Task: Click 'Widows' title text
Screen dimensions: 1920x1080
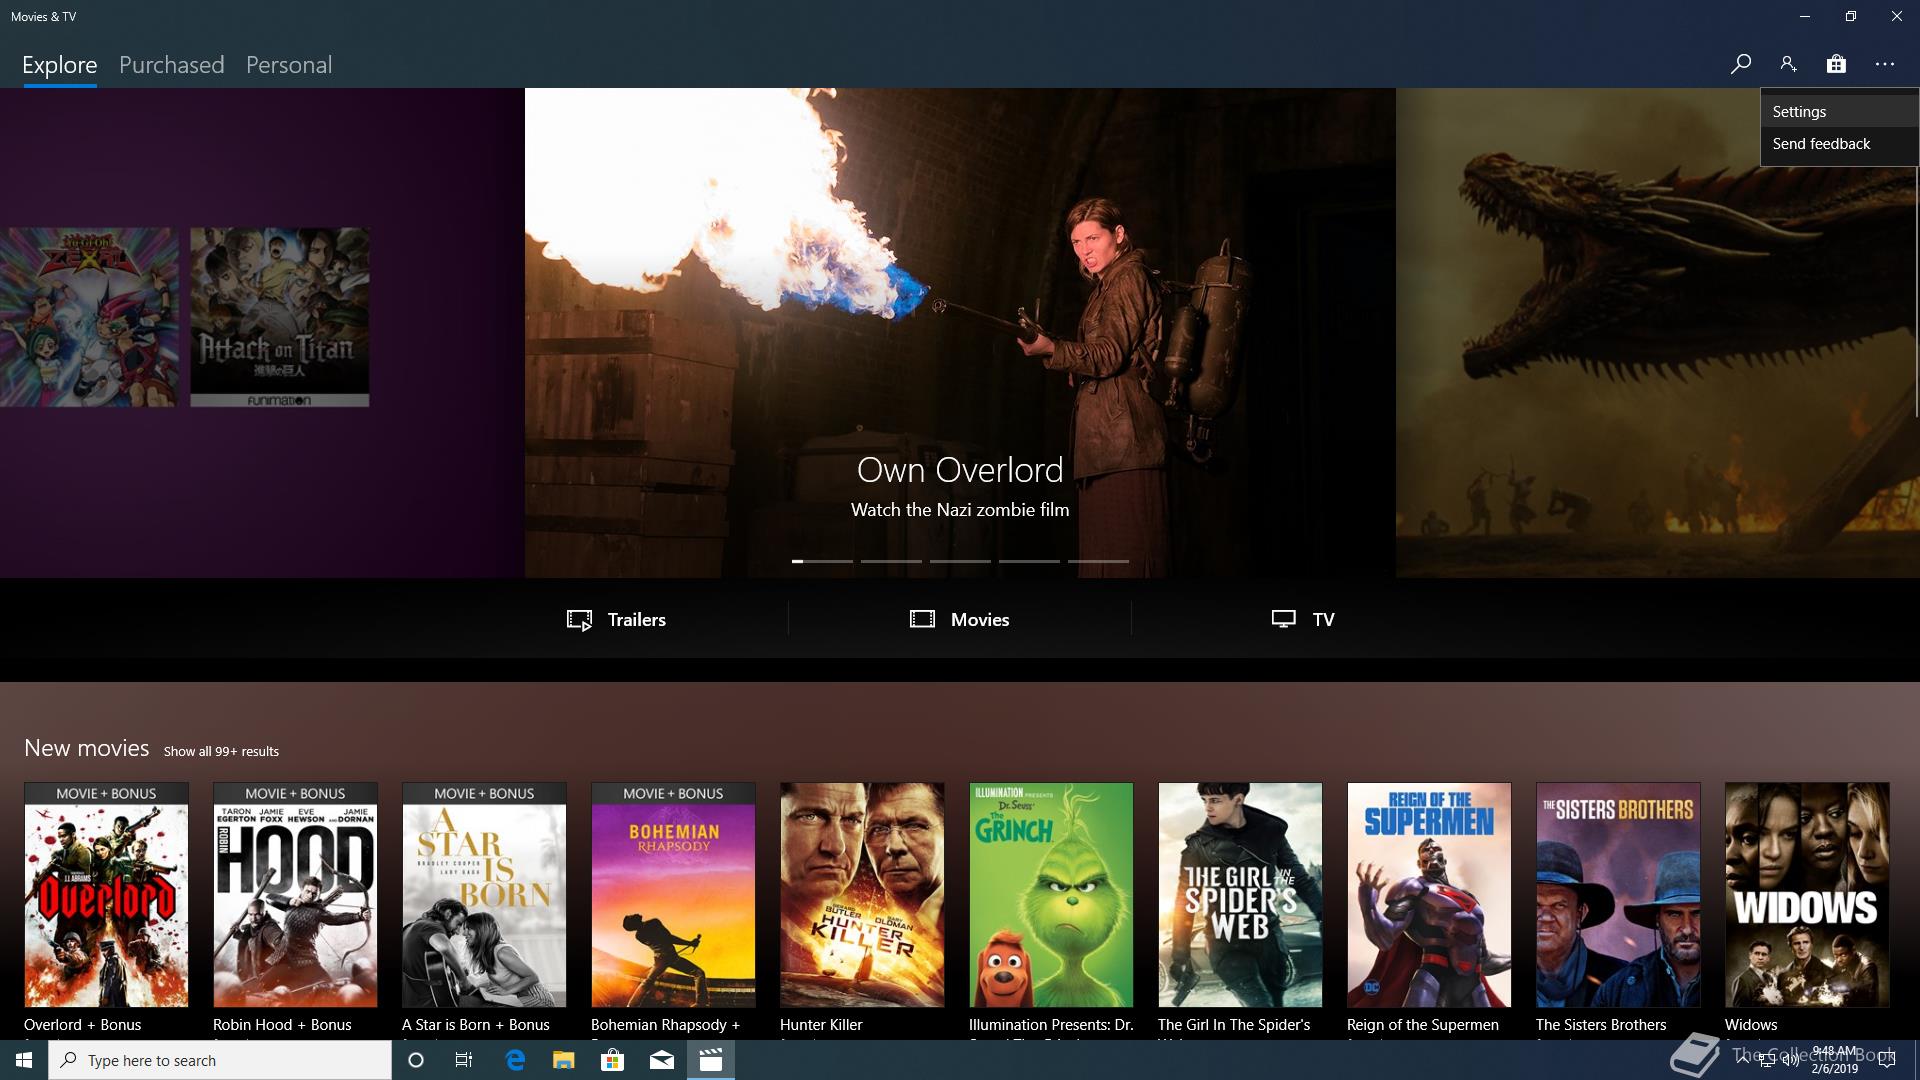Action: point(1751,1025)
